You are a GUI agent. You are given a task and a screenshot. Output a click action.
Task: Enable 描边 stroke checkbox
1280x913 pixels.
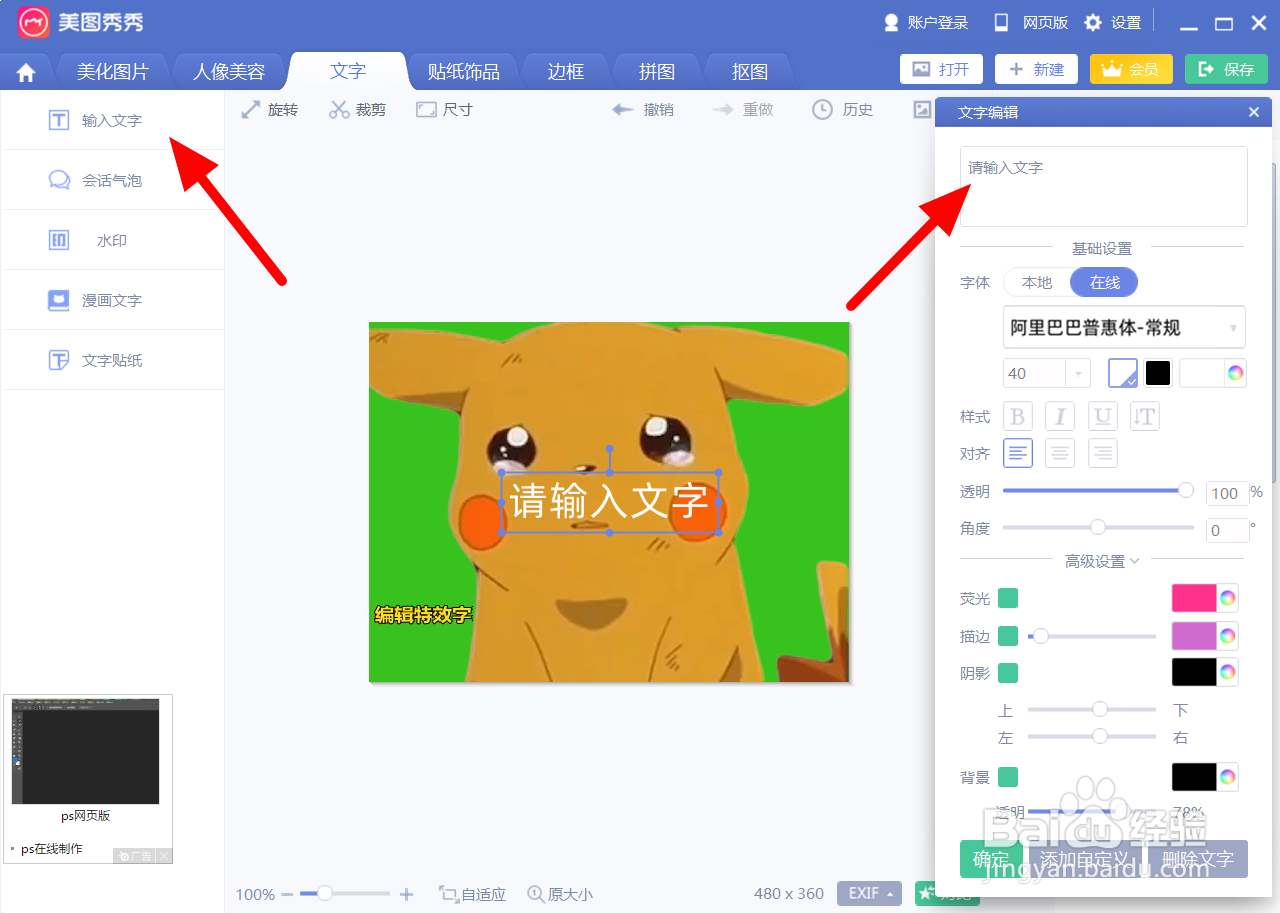[1008, 635]
